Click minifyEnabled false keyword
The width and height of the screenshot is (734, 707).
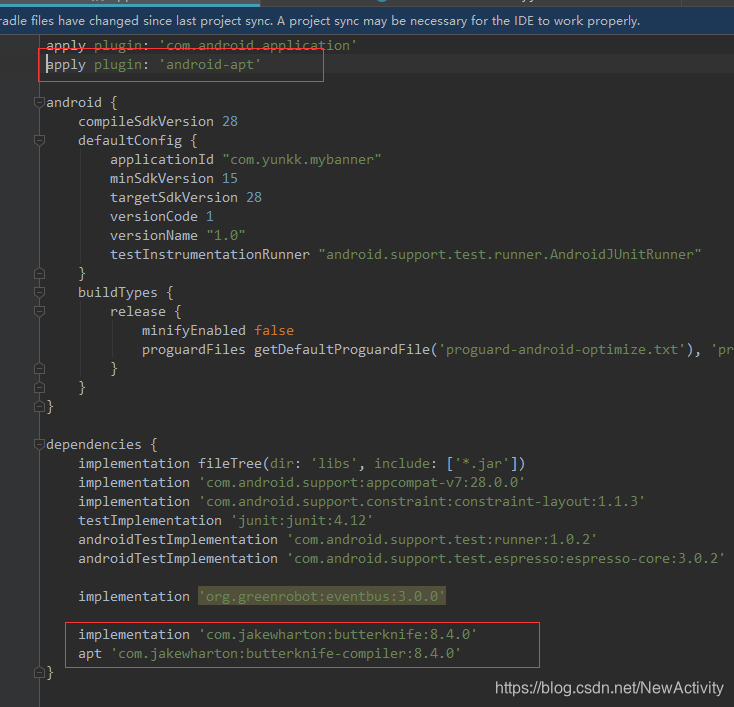coord(274,331)
